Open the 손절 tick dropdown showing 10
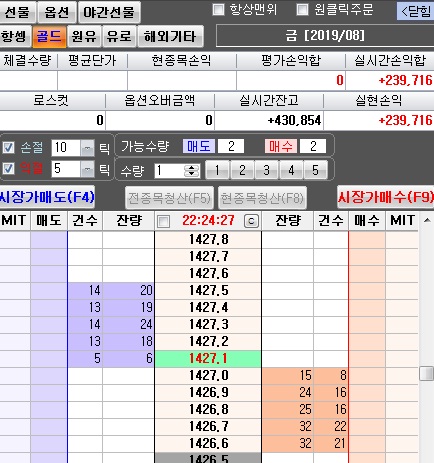 pos(87,148)
